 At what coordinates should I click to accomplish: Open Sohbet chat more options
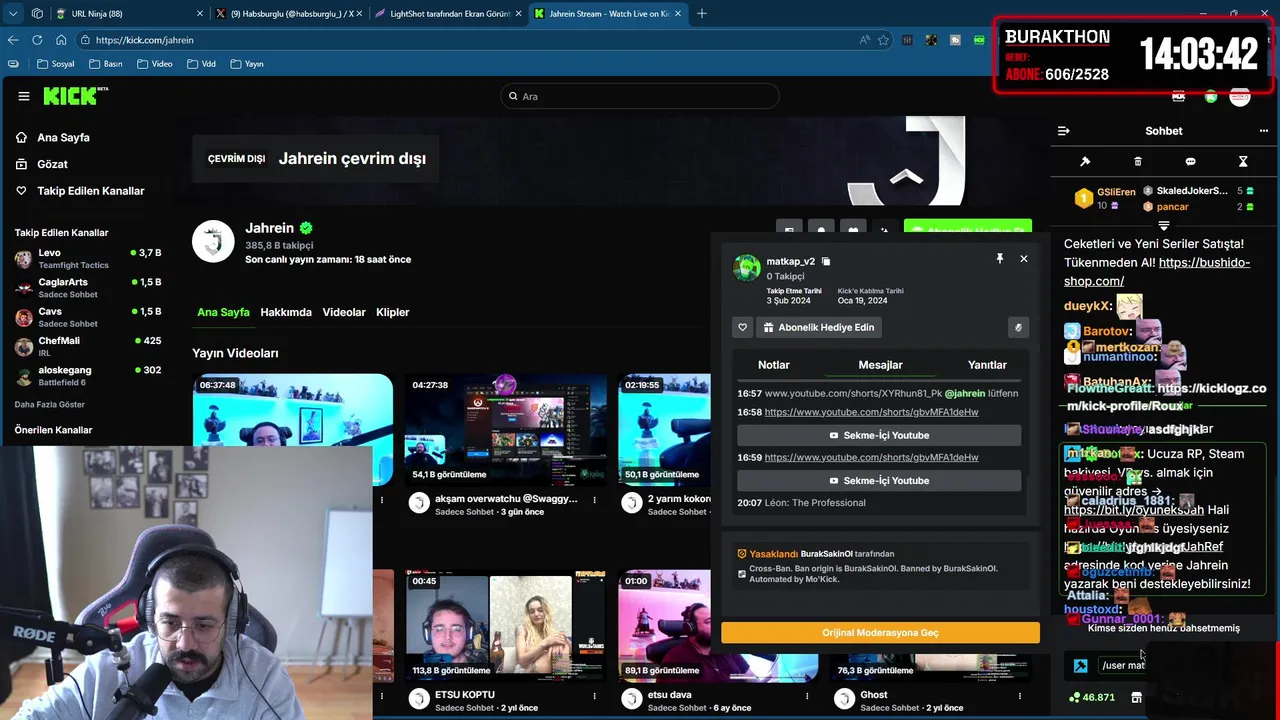click(x=1262, y=131)
